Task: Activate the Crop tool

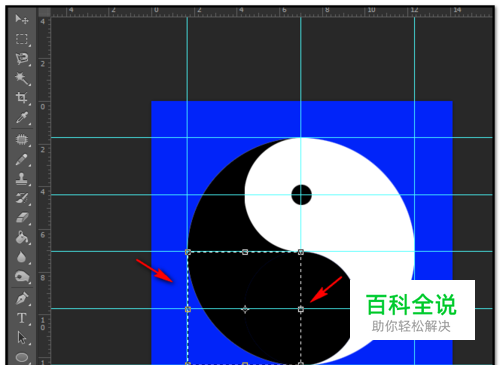Action: pos(22,98)
